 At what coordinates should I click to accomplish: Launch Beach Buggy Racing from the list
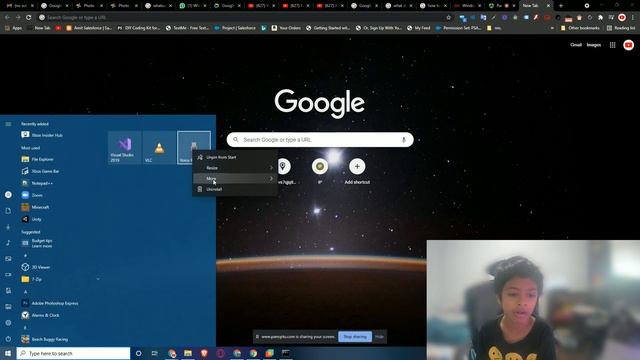44,339
